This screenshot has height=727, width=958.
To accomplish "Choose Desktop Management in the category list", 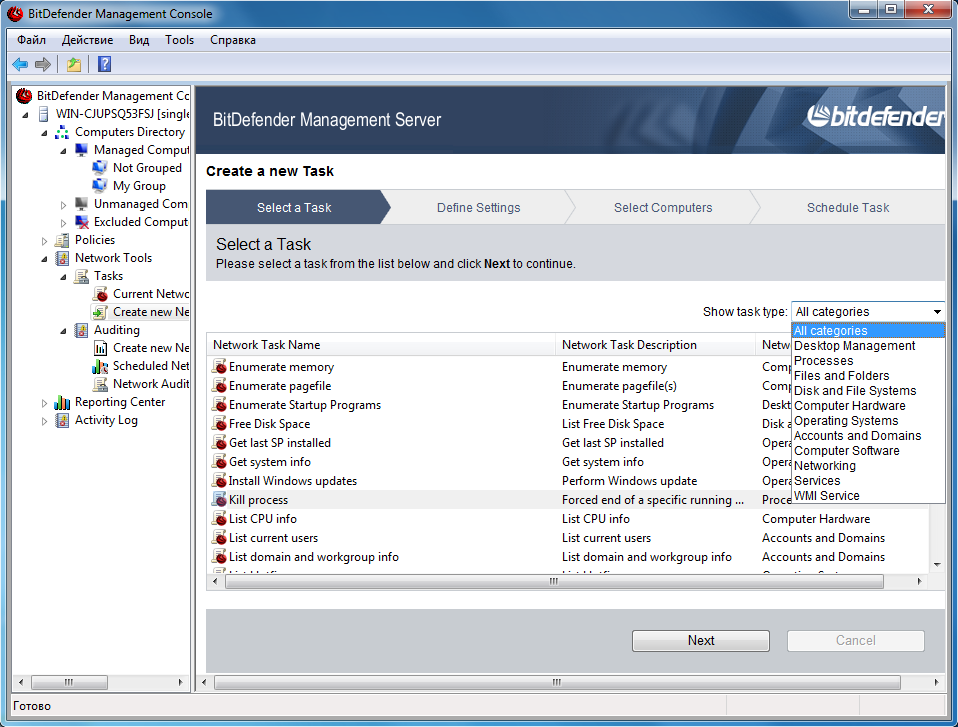I will coord(868,346).
